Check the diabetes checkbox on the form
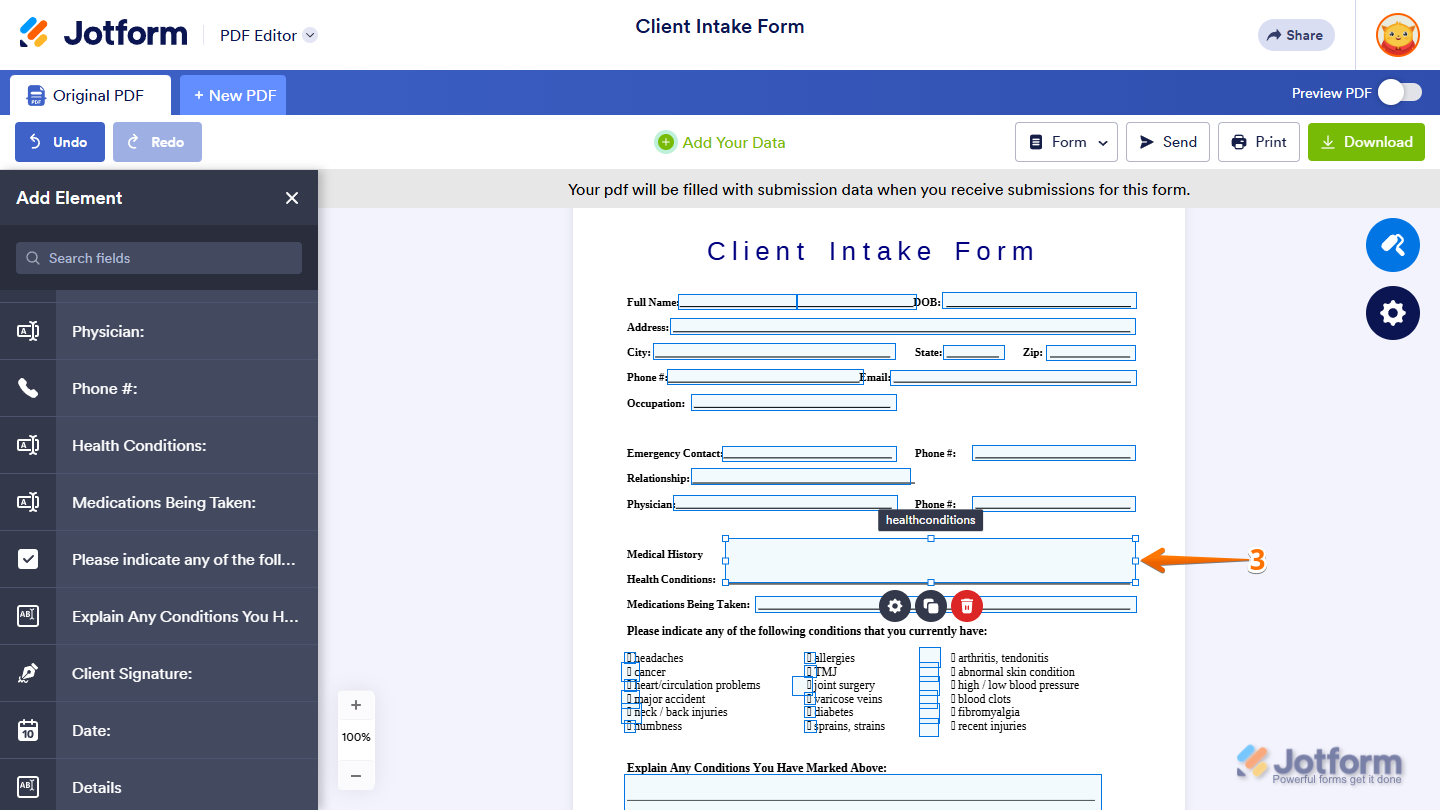This screenshot has height=810, width=1440. [808, 713]
